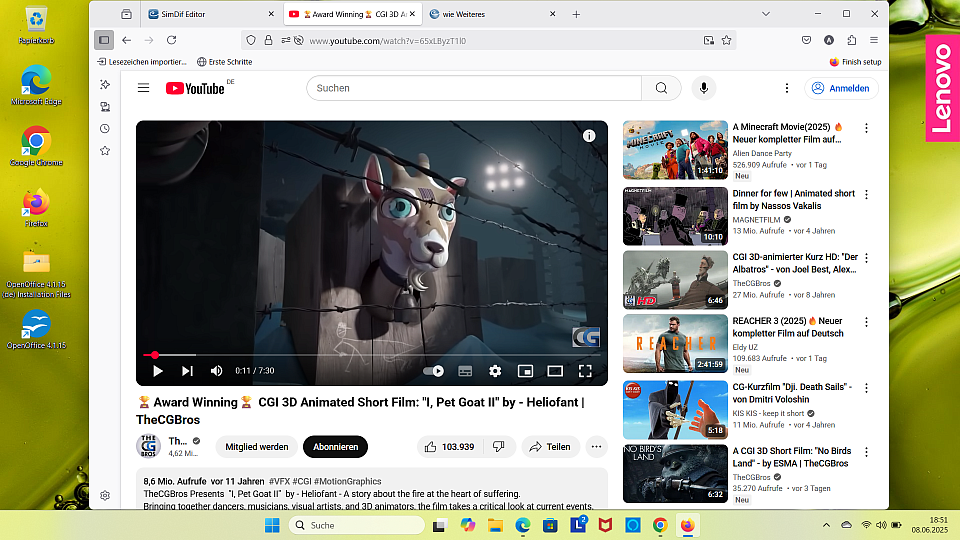Viewport: 960px width, 540px height.
Task: Switch to wie Weiteres tab
Action: click(x=493, y=14)
